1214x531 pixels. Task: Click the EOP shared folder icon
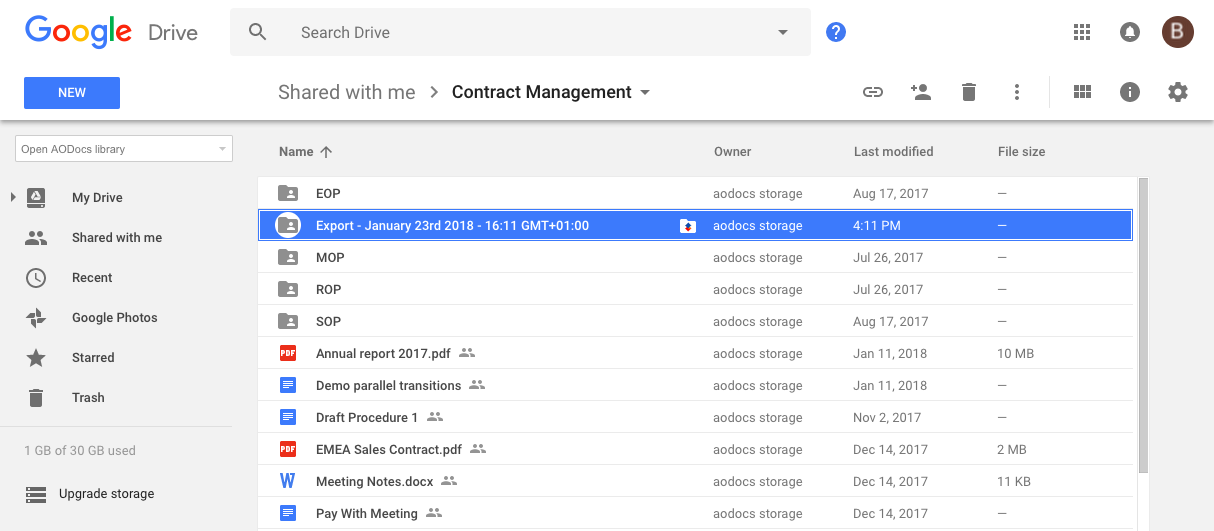click(288, 193)
